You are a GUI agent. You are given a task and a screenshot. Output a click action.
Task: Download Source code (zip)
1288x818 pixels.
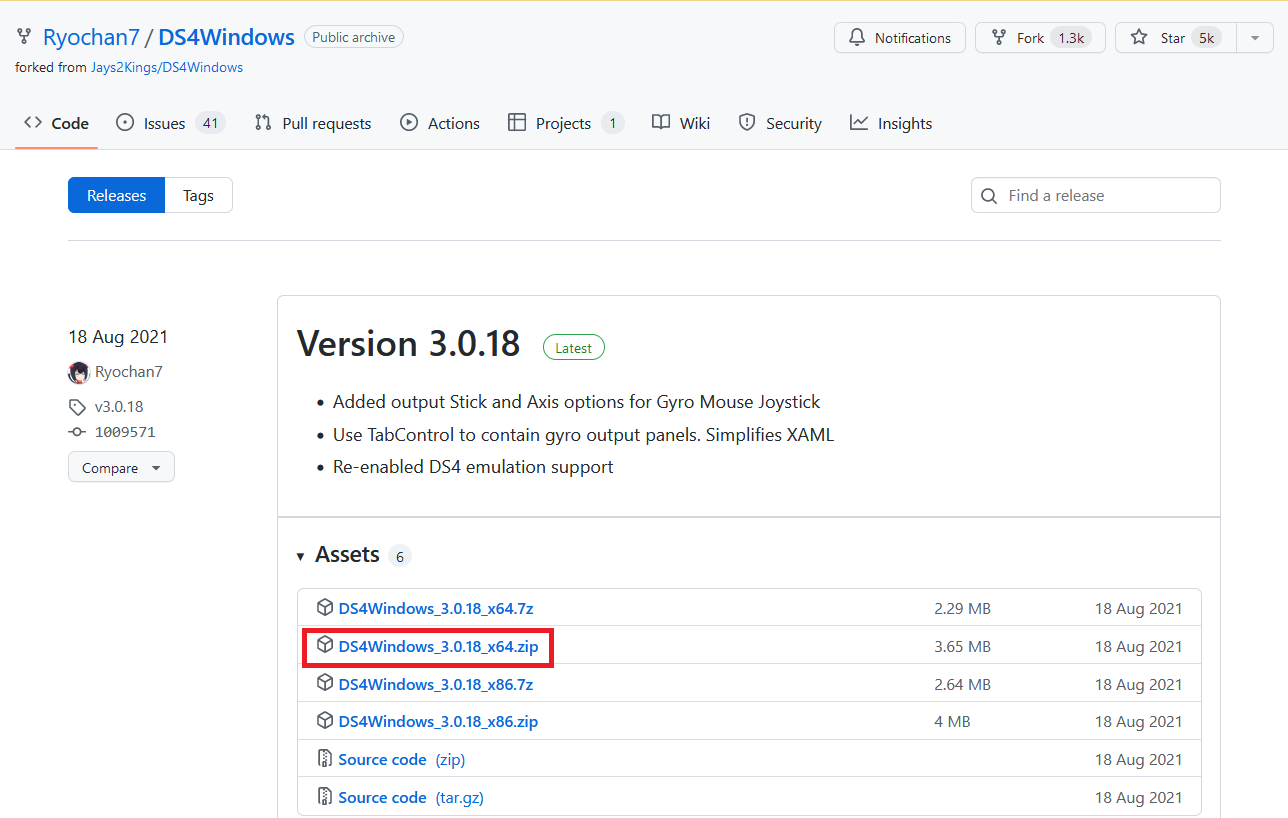point(401,760)
